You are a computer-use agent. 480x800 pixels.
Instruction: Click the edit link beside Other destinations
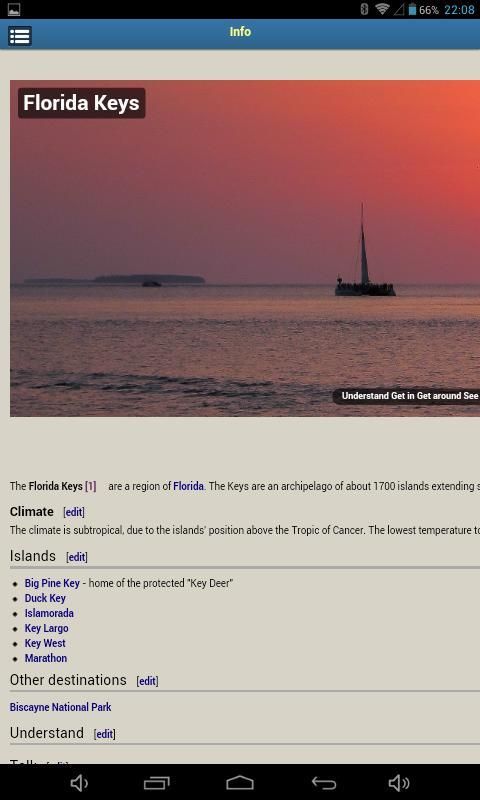[147, 681]
